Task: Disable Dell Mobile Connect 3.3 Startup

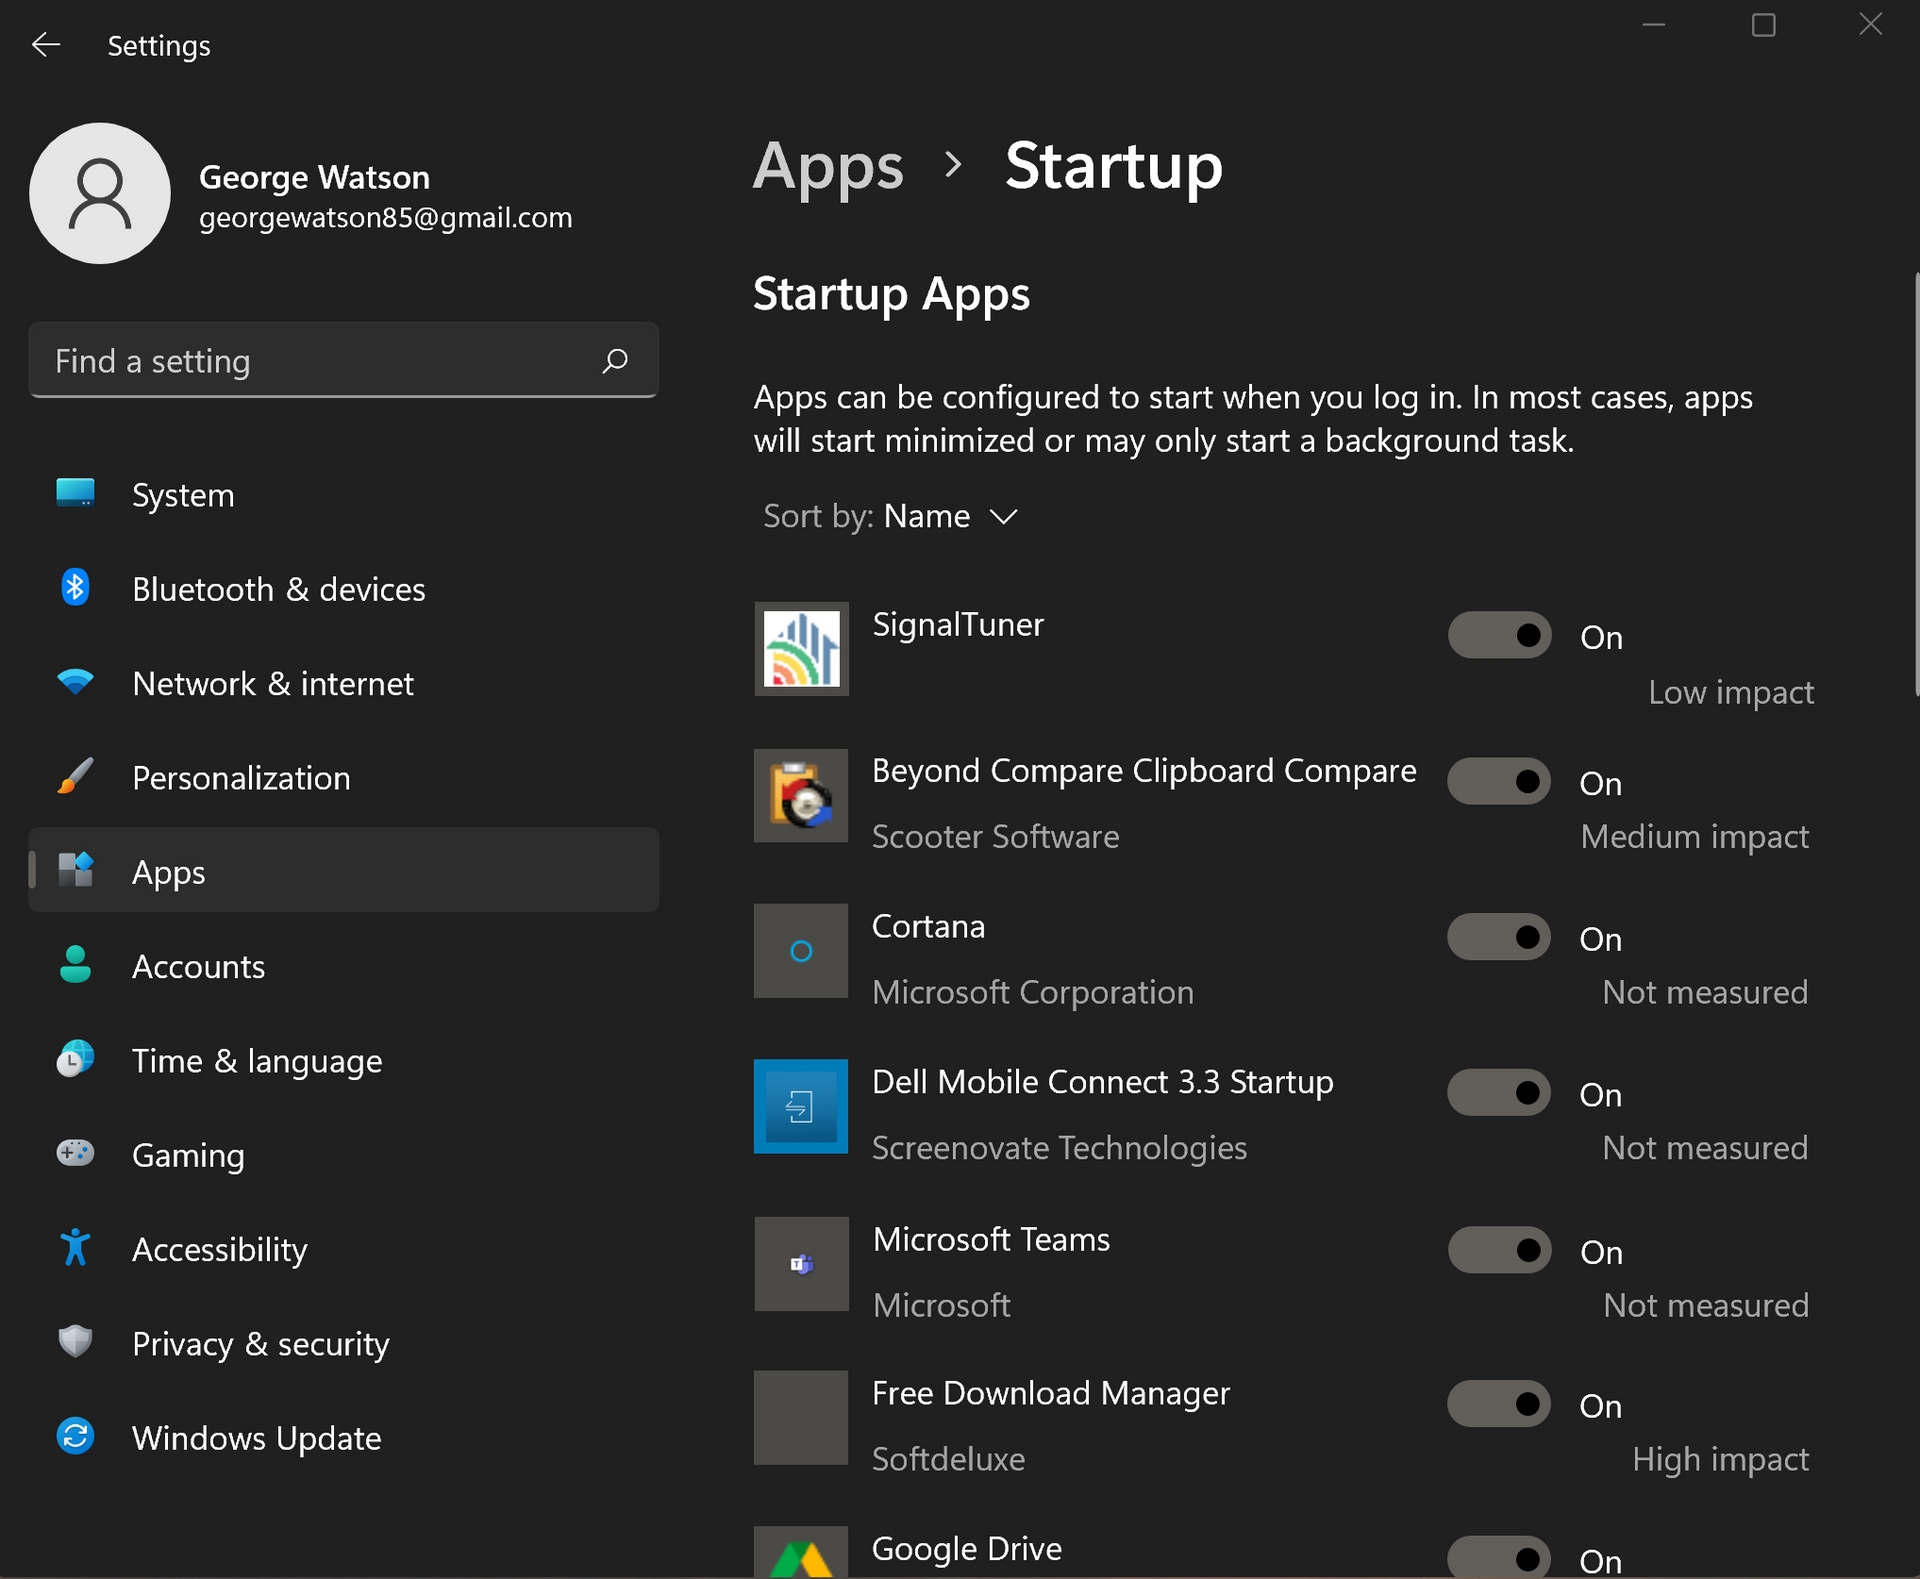Action: (1500, 1093)
